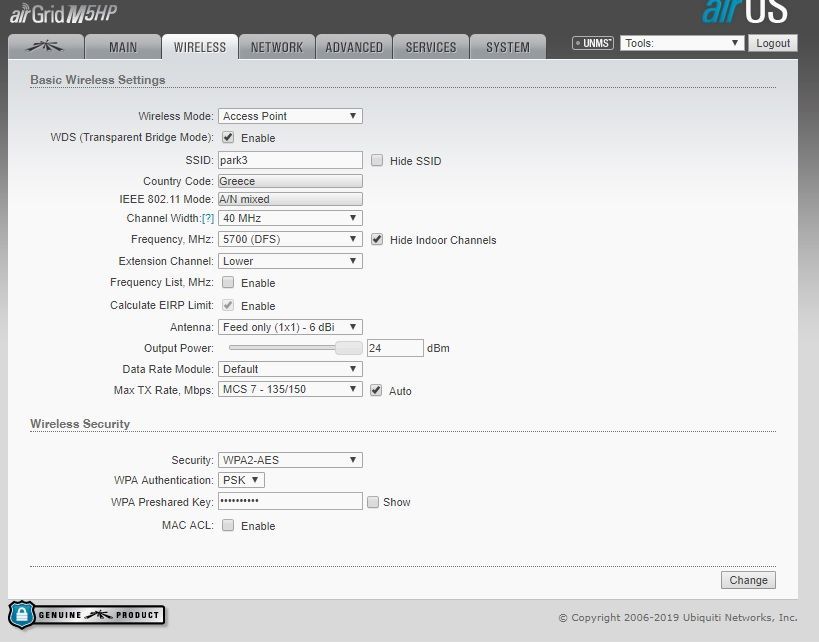Open the Security dropdown
Screen dimensions: 819x643
(290, 459)
